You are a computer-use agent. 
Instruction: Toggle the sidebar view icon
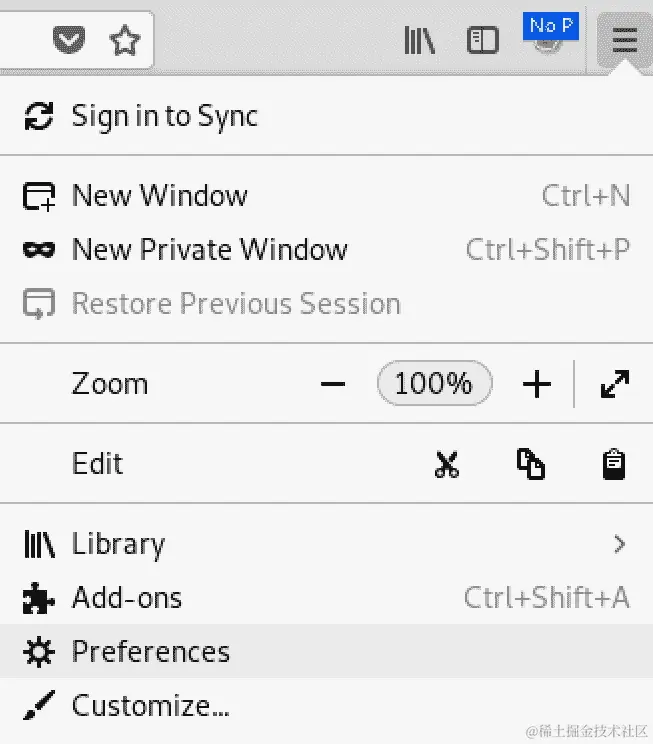(x=483, y=40)
